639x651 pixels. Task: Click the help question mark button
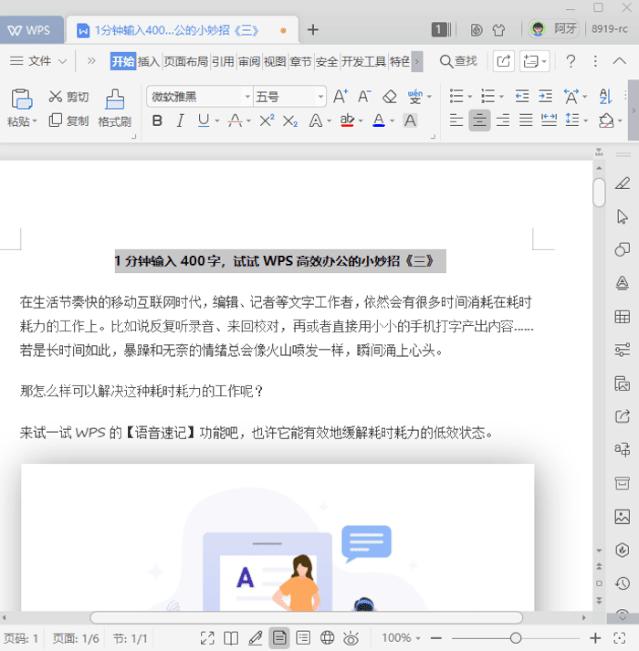coord(571,61)
